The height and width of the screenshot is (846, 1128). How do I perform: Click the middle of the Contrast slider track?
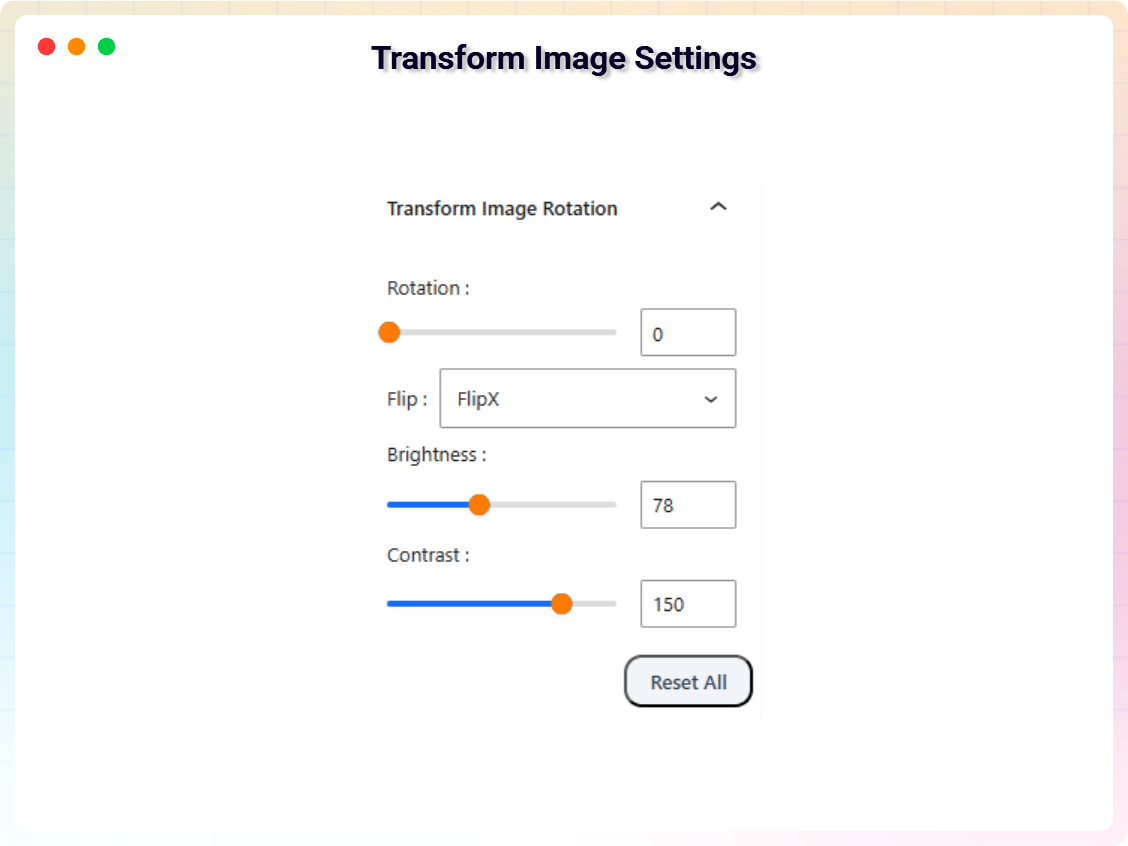click(x=501, y=604)
